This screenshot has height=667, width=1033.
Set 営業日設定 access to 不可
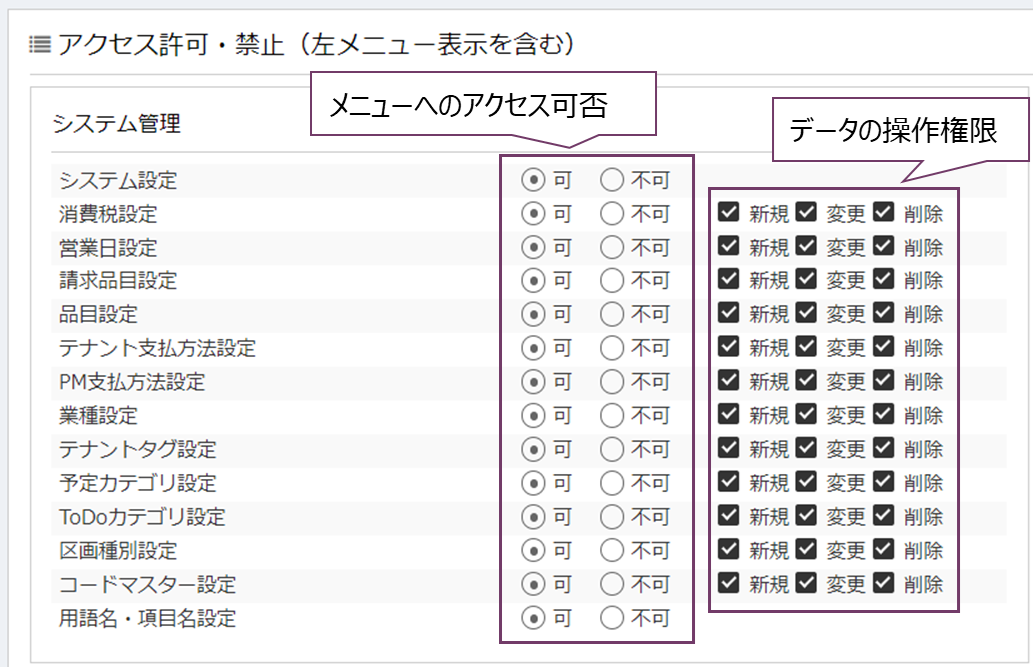click(x=612, y=248)
